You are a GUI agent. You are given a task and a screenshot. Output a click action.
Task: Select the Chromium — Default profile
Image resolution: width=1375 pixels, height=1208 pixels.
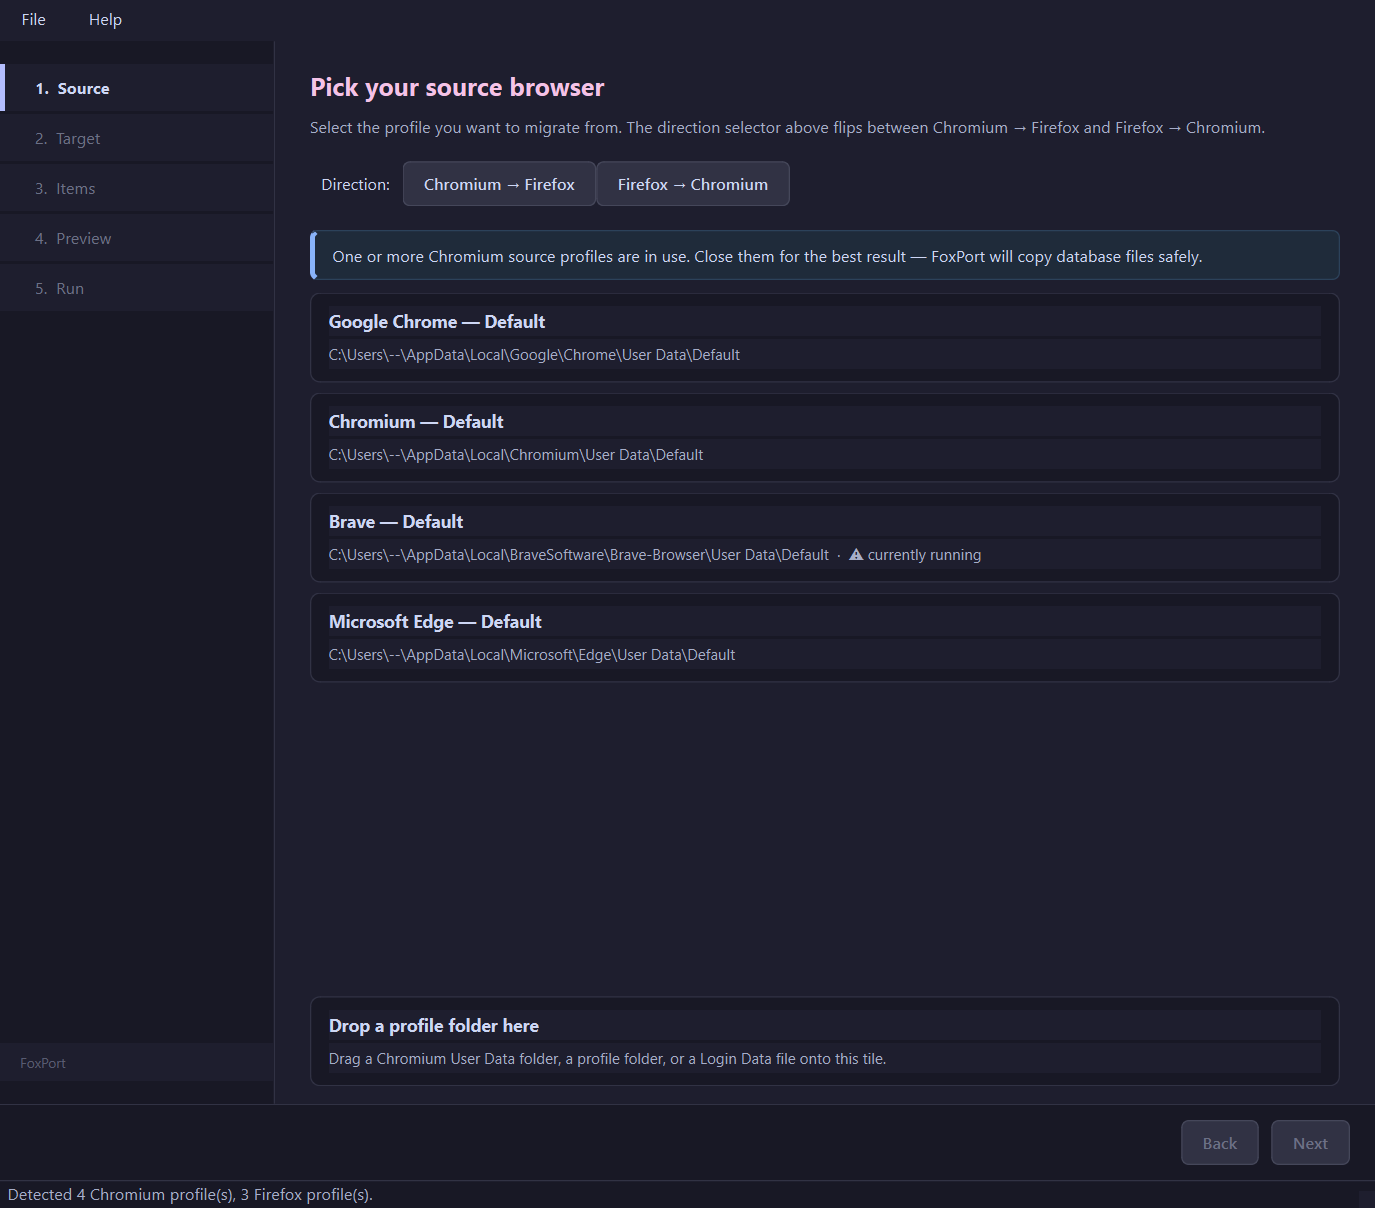(825, 438)
